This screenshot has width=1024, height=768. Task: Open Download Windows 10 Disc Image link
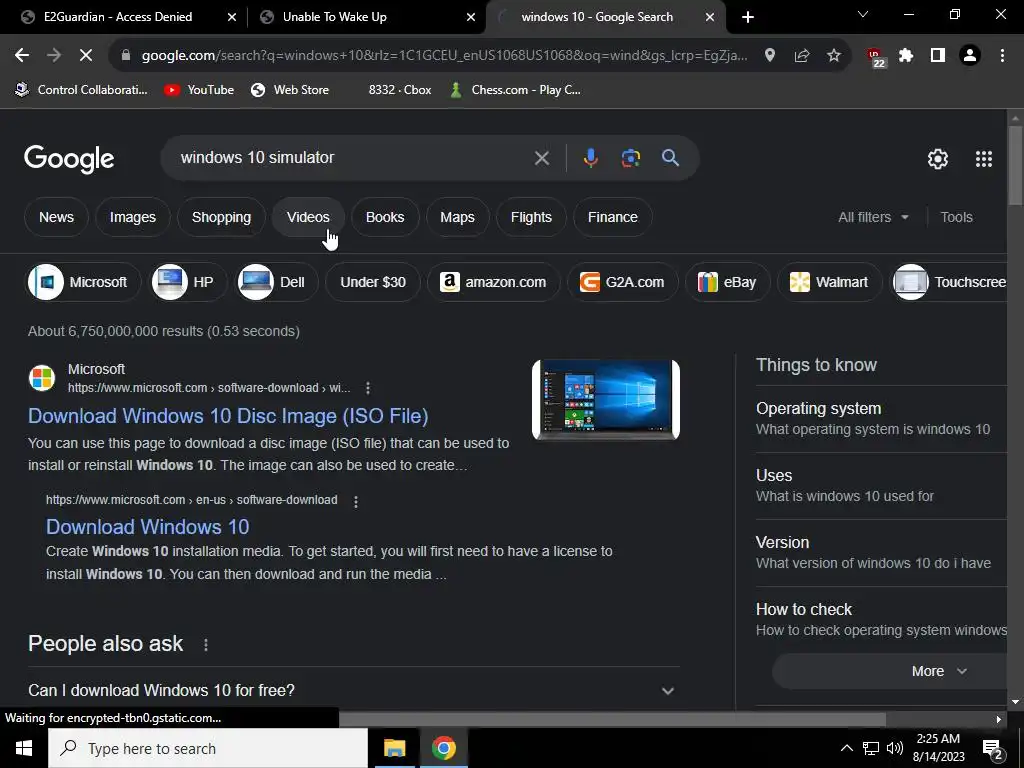(x=228, y=416)
